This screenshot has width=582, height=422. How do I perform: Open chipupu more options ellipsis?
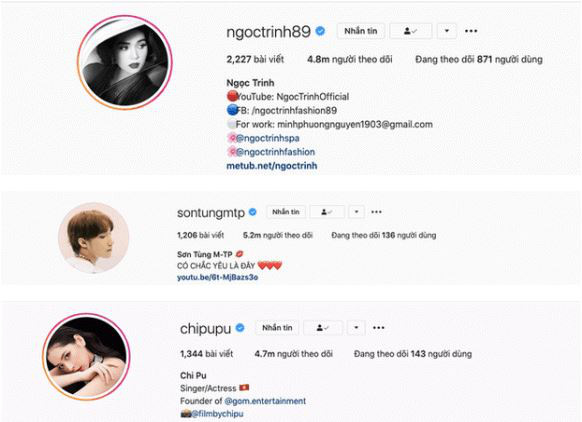pos(379,328)
